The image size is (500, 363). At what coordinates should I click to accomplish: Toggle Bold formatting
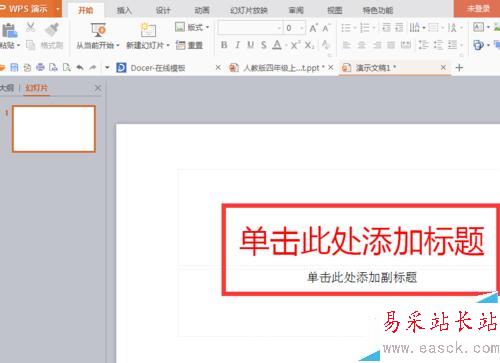[x=224, y=45]
